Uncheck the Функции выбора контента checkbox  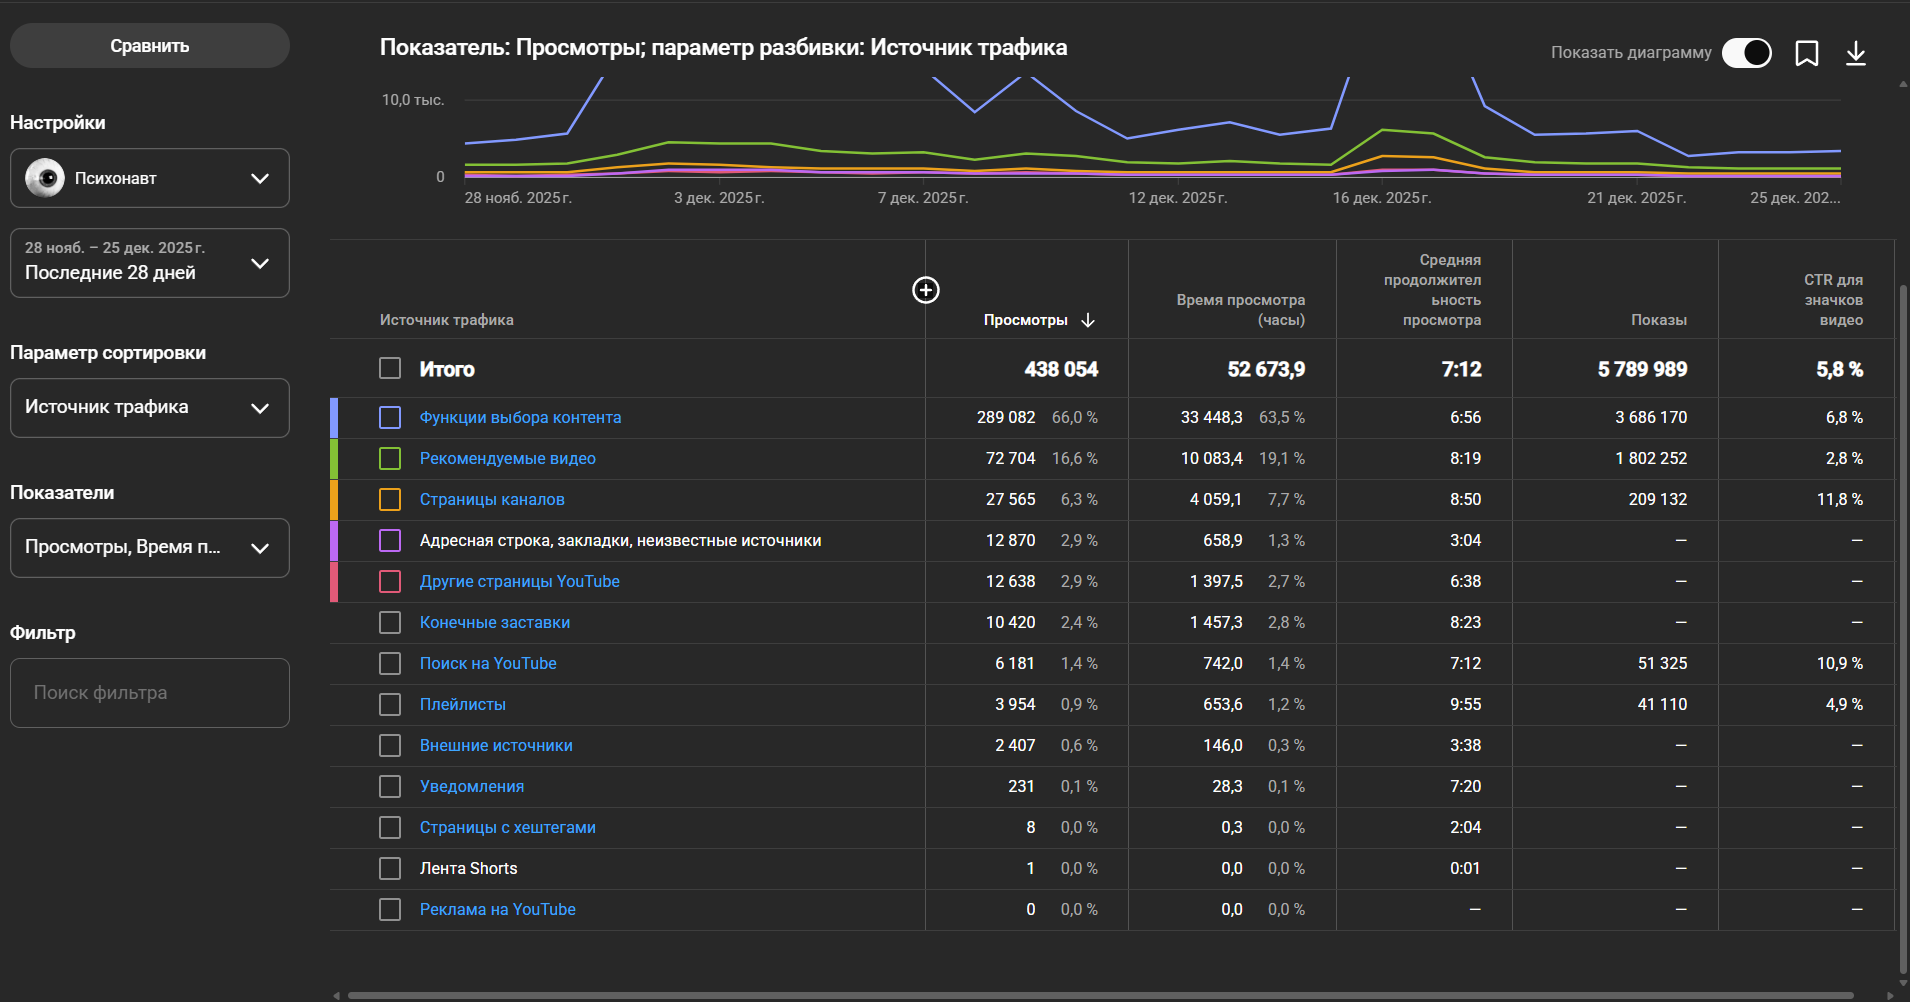390,417
